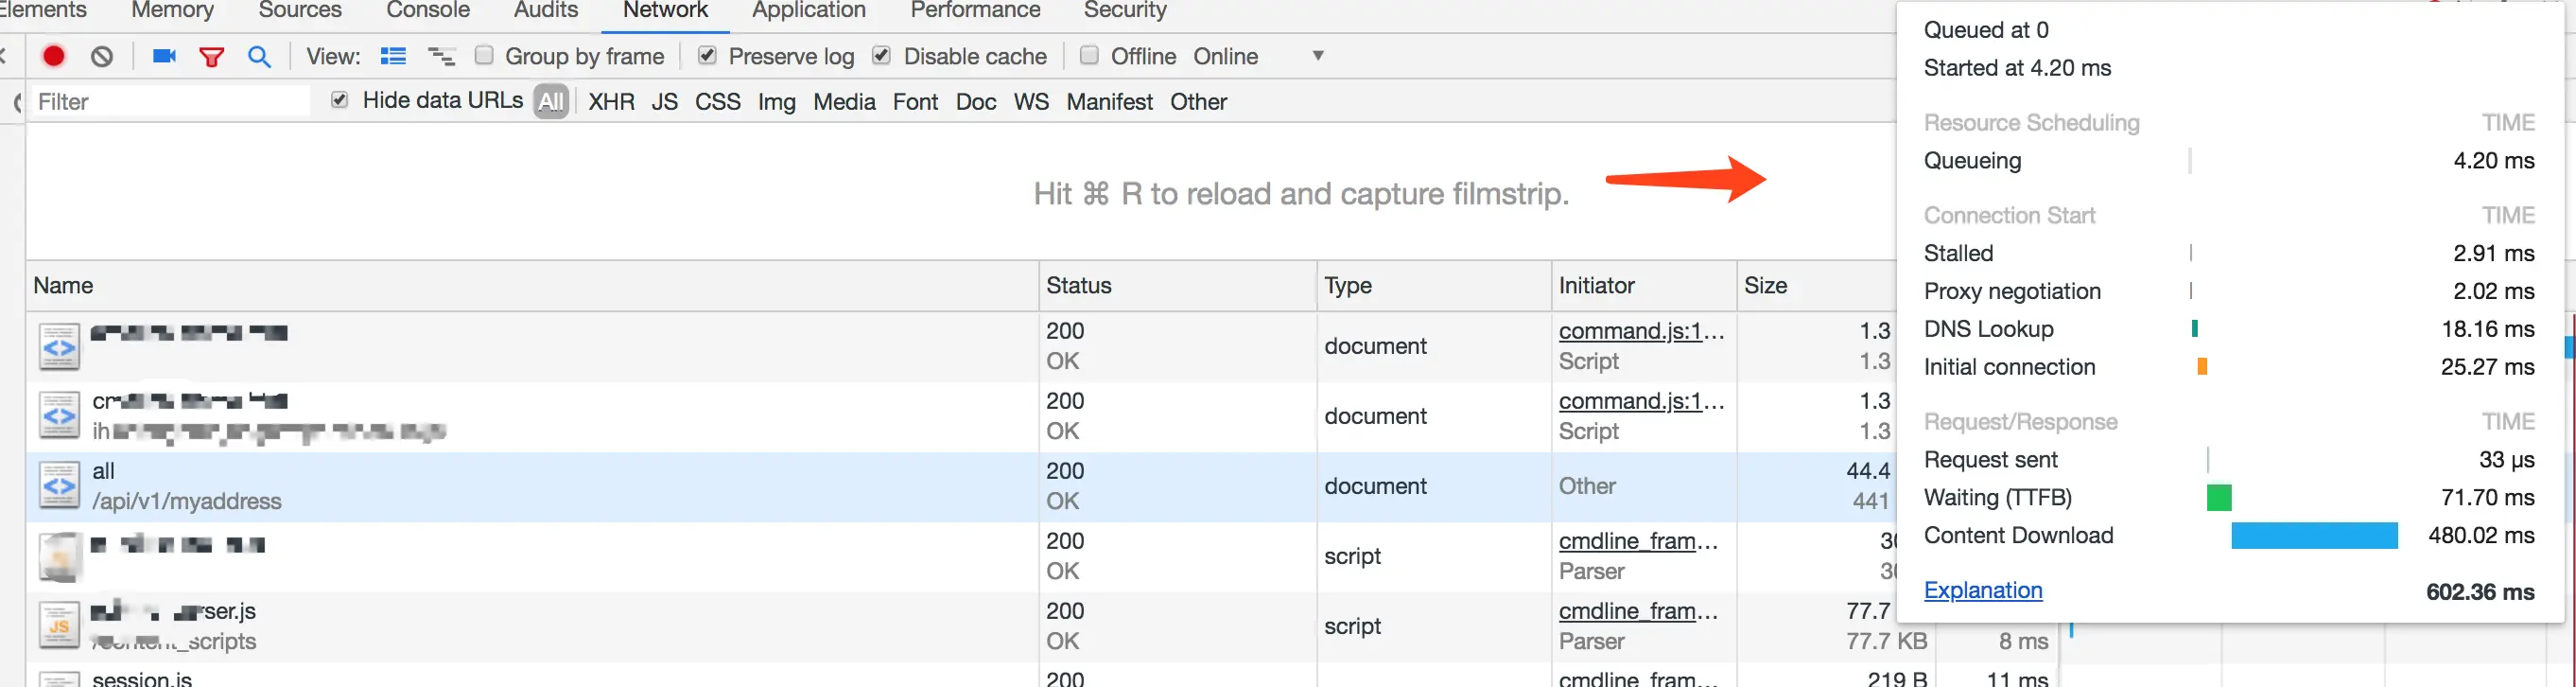Filter requests by XHR
Image resolution: width=2576 pixels, height=687 pixels.
611,102
